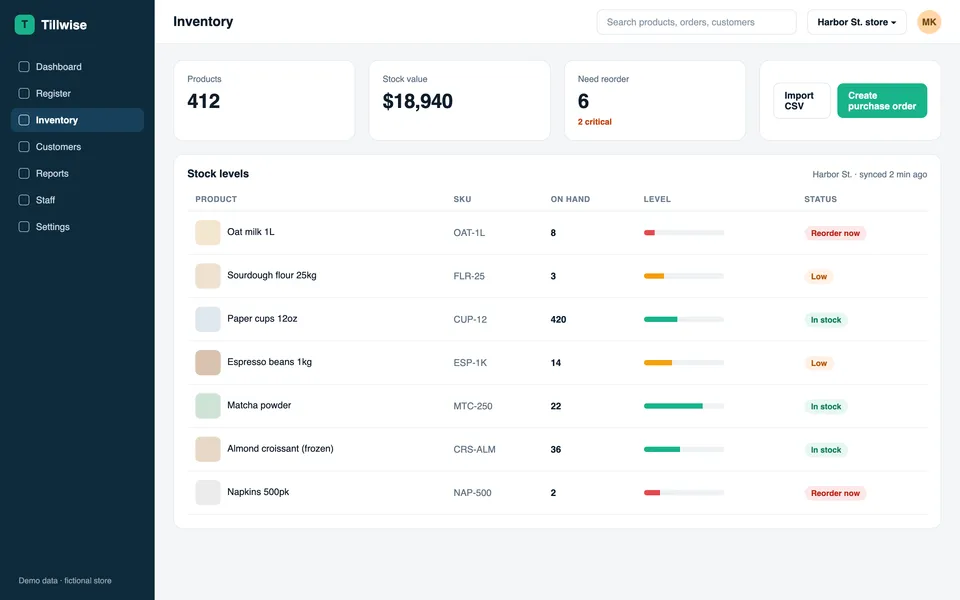Click 'Sourdough flour 25kg' product name

[272, 276]
